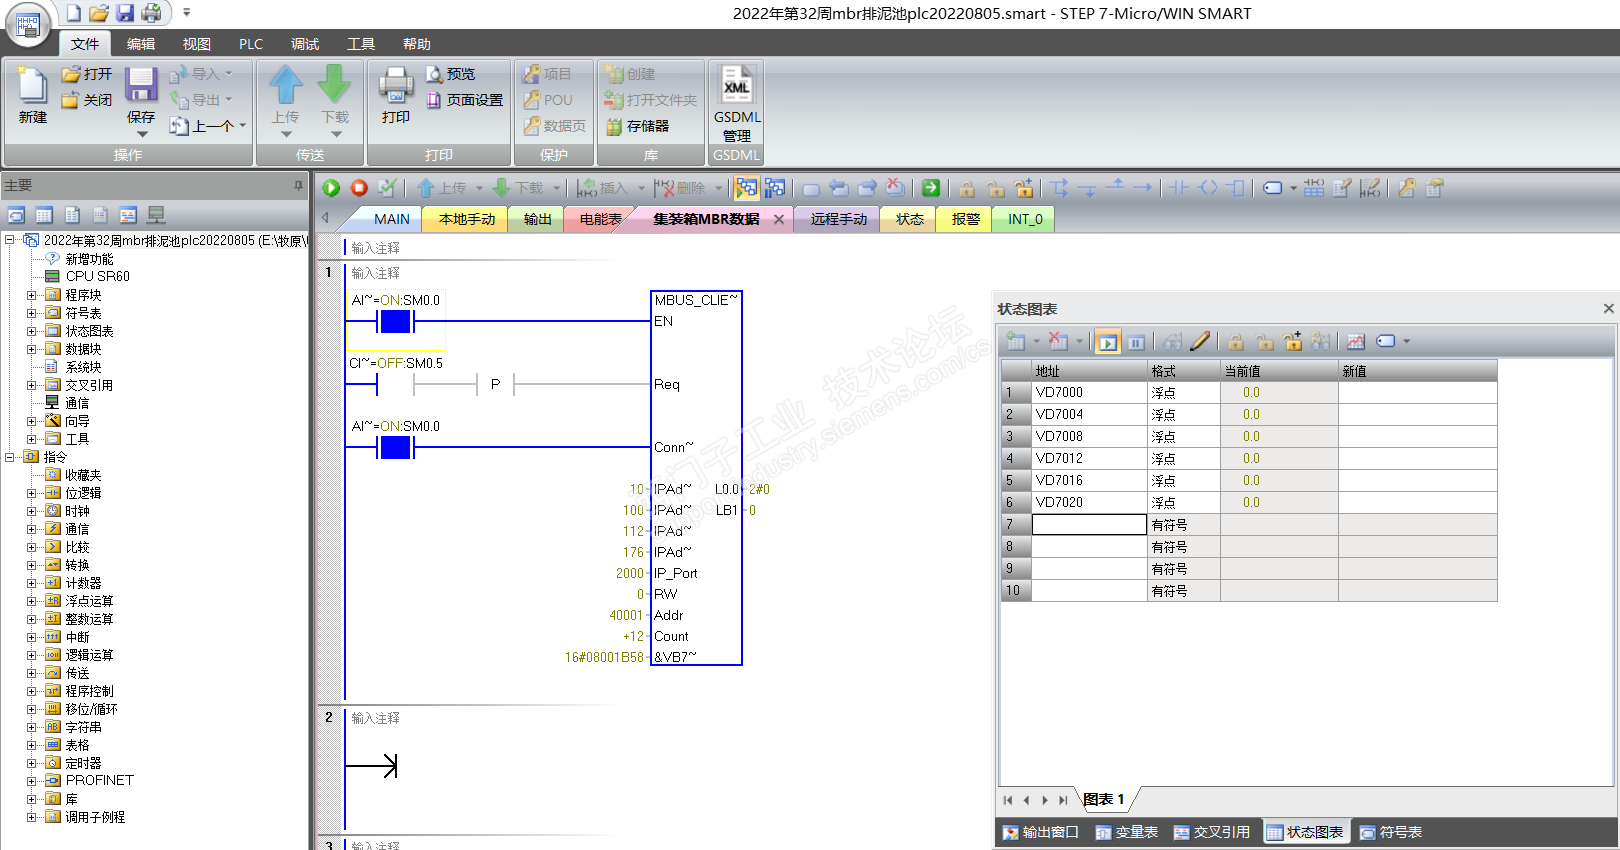The height and width of the screenshot is (850, 1620).
Task: Open the PLC ribbon tab
Action: point(251,44)
